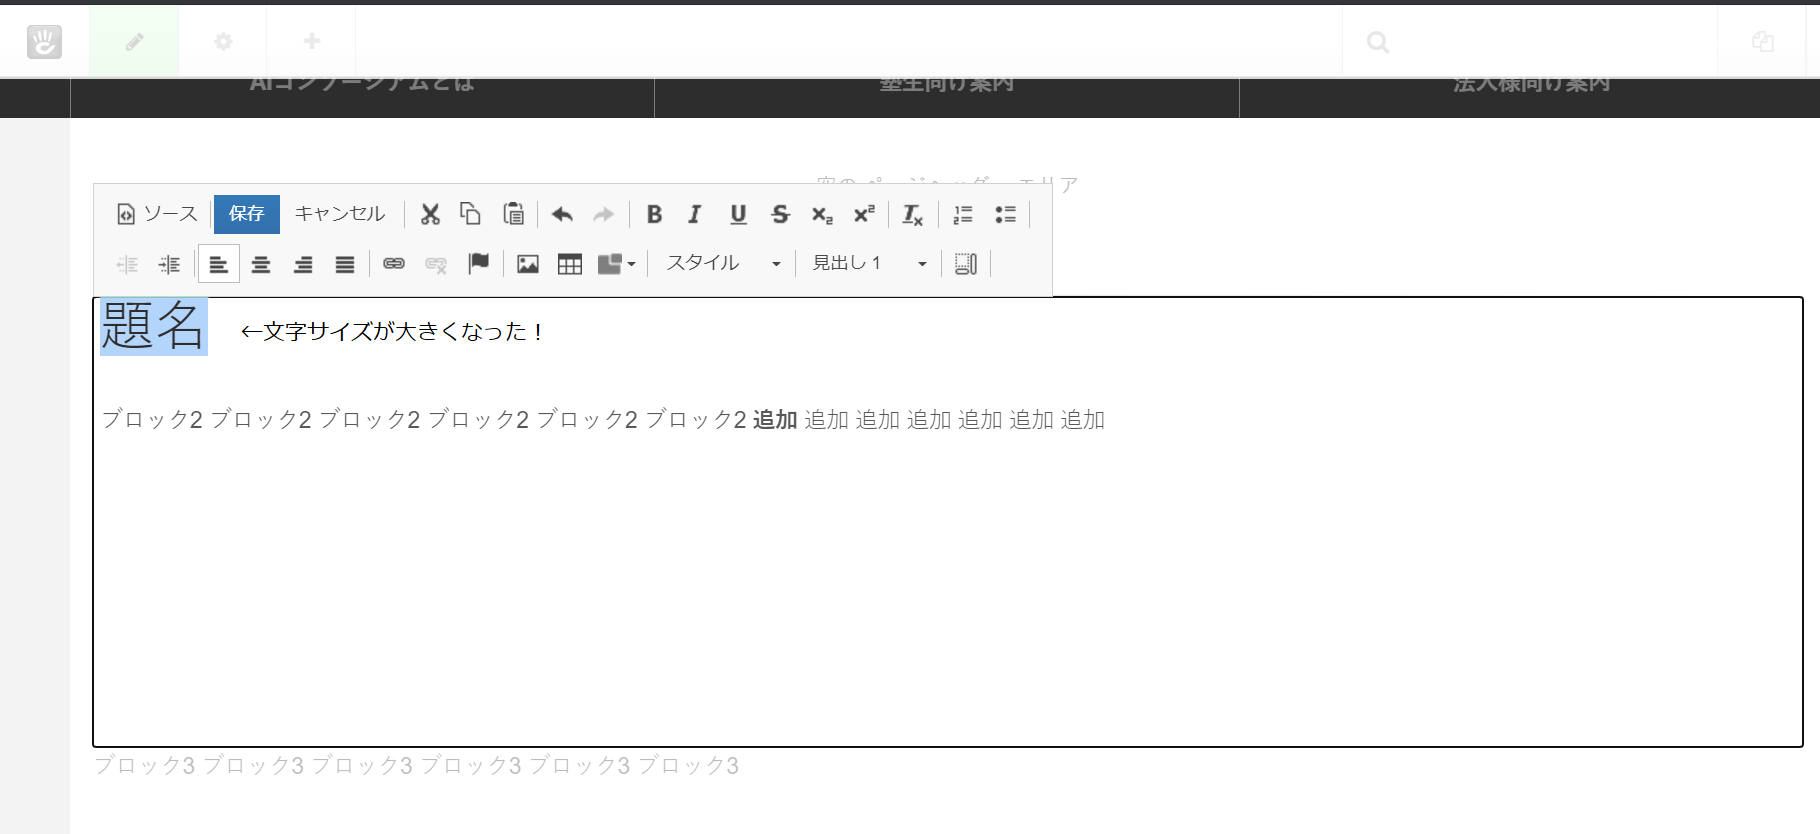Click the bold 追加 word

[775, 420]
